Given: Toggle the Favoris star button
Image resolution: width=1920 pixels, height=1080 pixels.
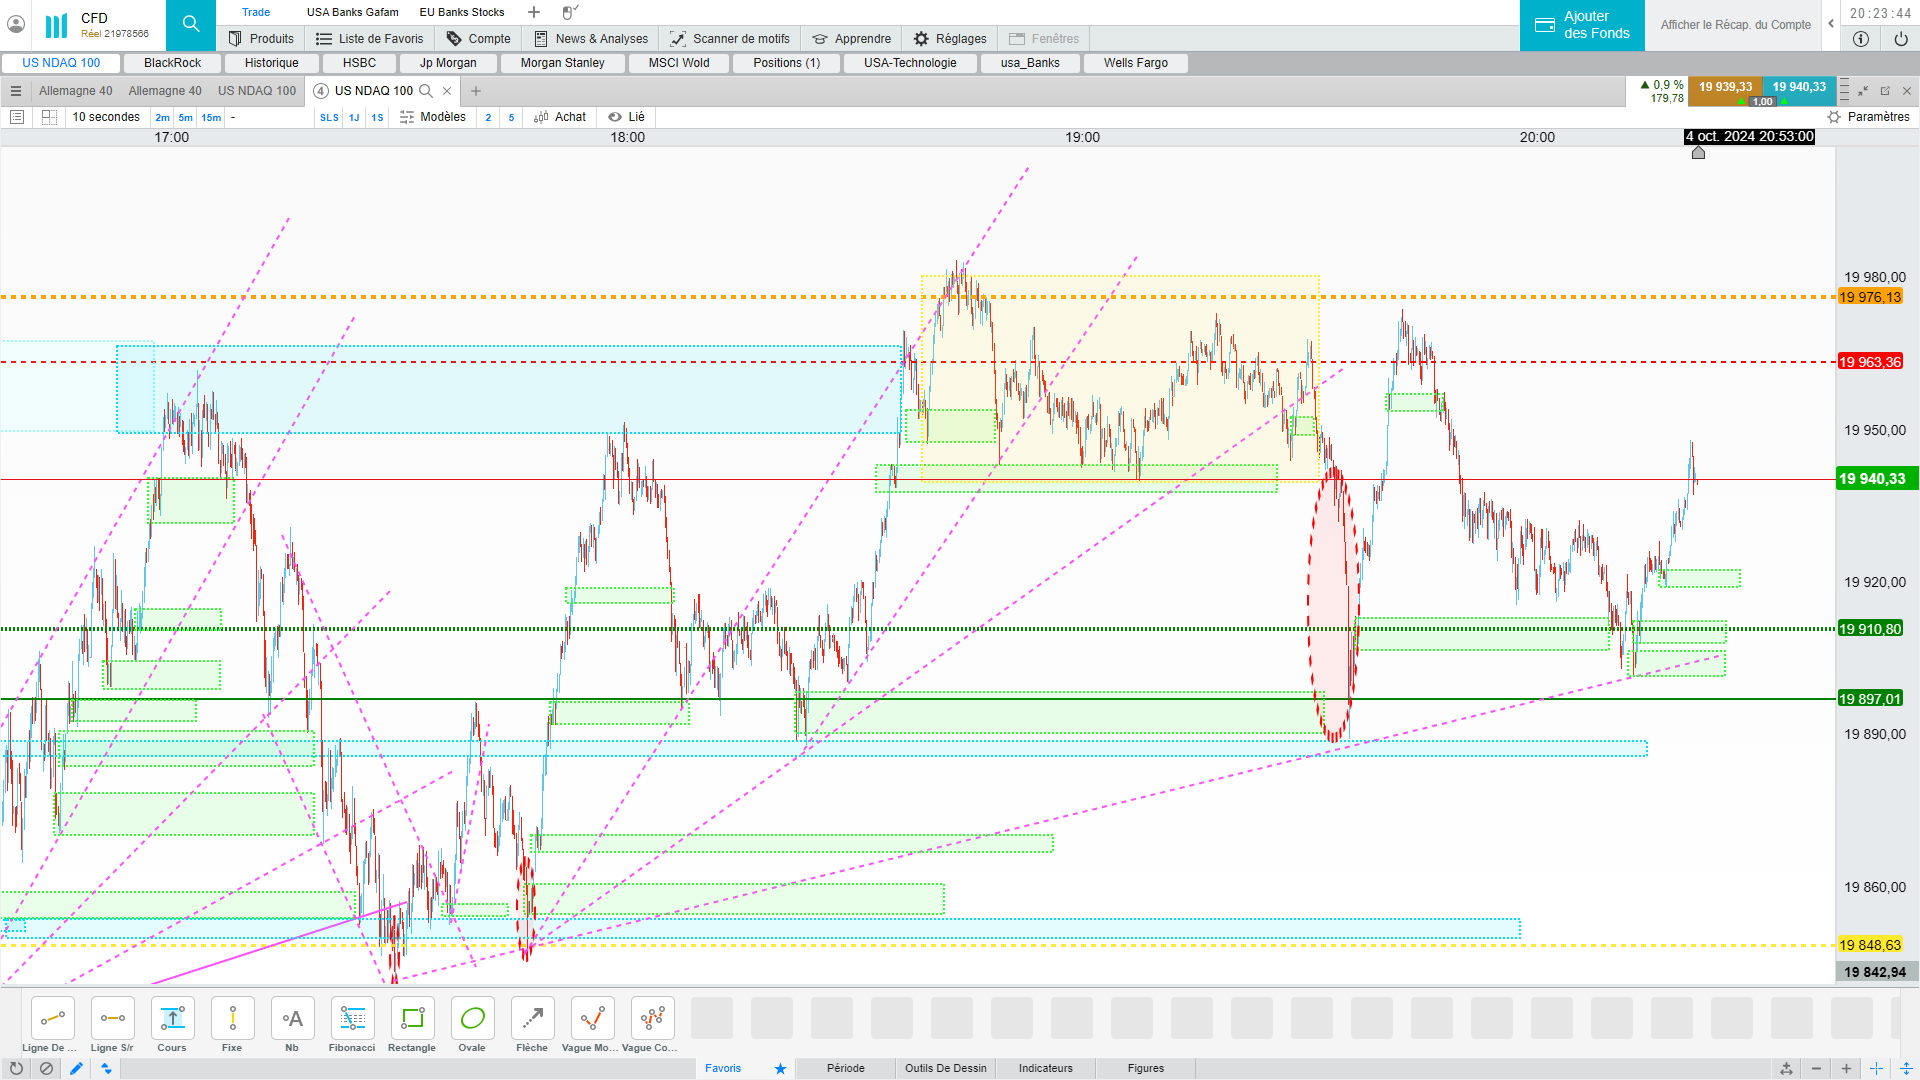Looking at the screenshot, I should click(x=780, y=1068).
